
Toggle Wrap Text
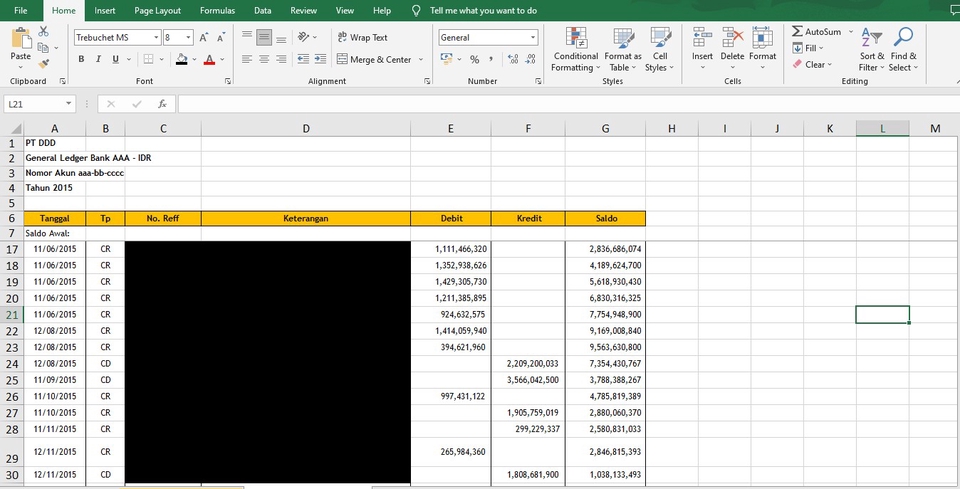tap(362, 37)
